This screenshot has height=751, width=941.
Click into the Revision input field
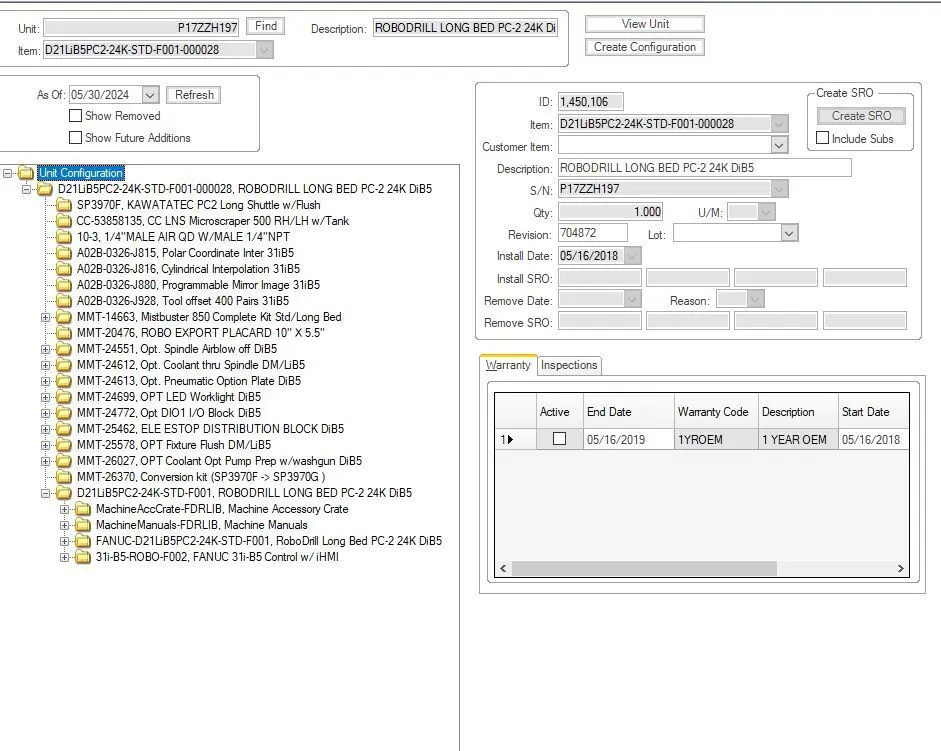point(592,233)
